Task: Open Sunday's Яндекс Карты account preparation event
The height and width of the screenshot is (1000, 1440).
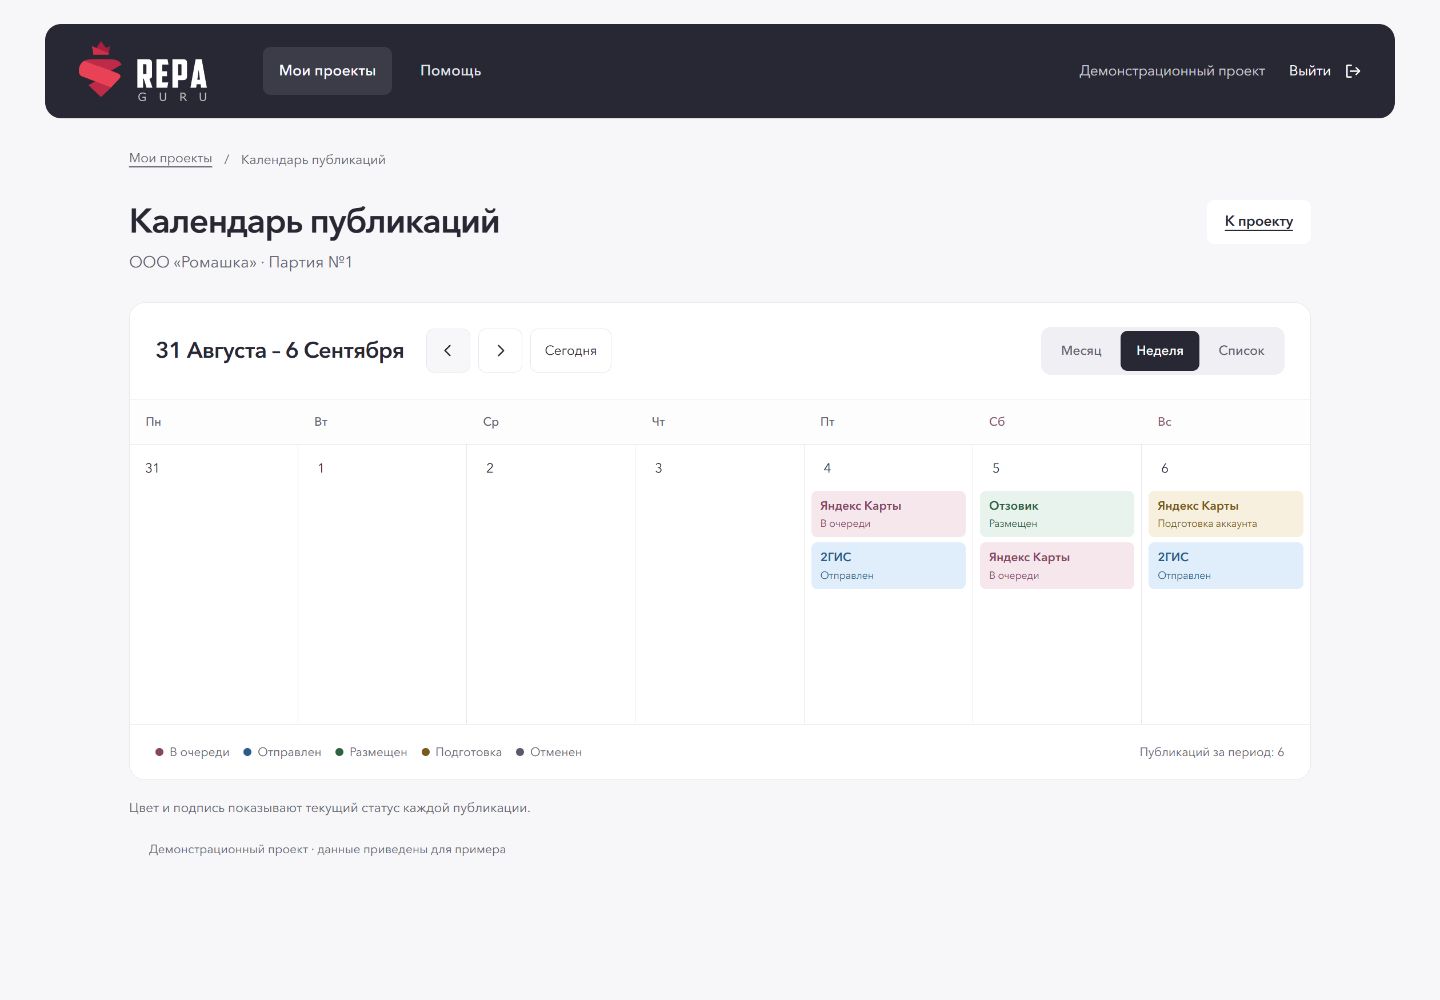Action: tap(1226, 514)
